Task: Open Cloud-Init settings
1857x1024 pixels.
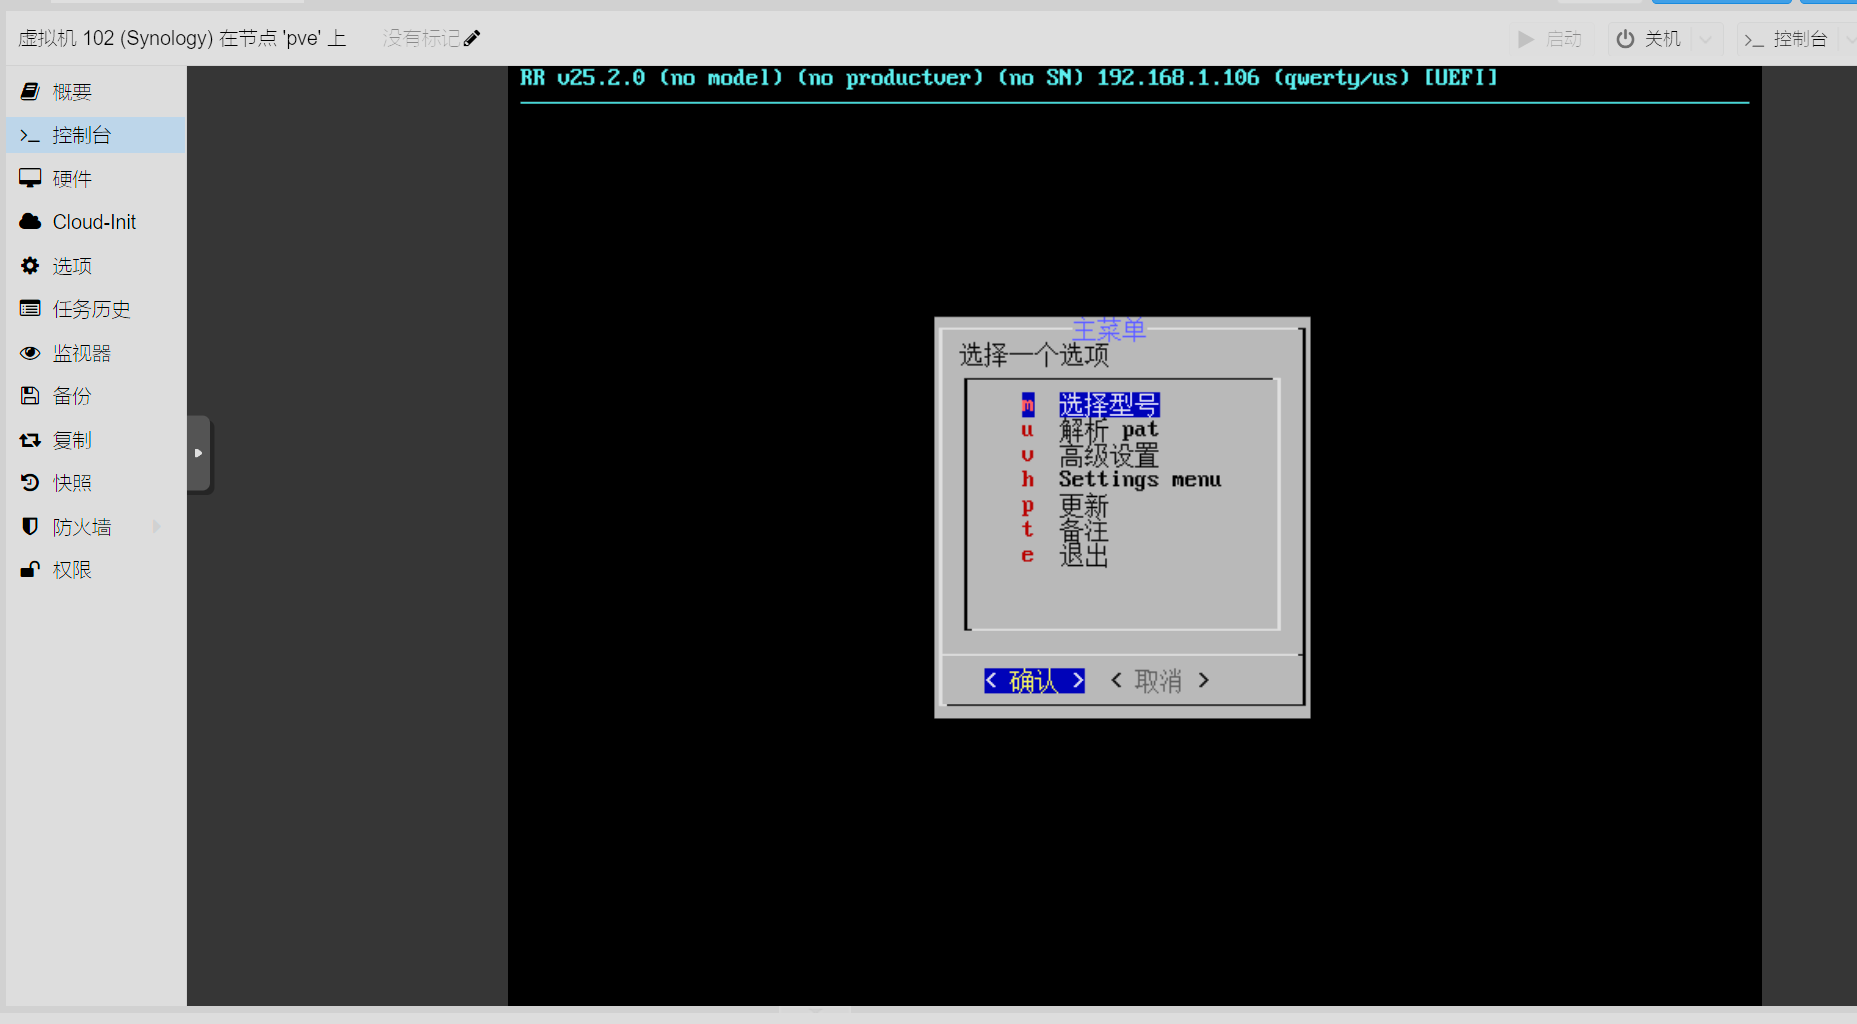Action: (x=96, y=222)
